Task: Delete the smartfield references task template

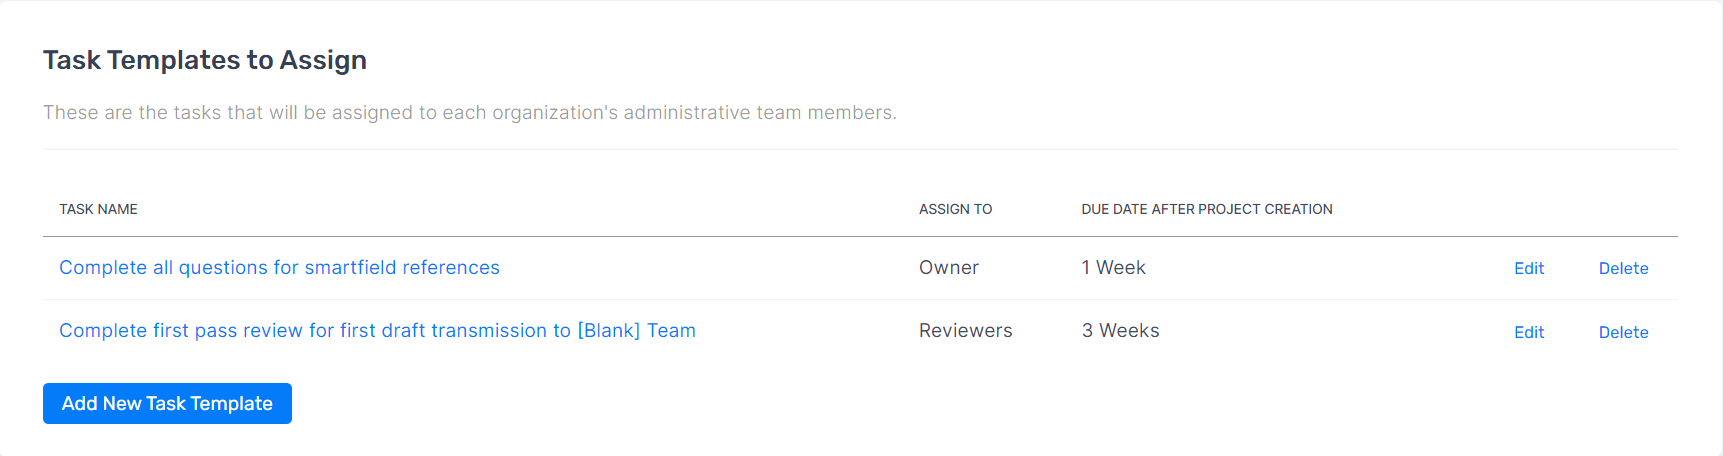Action: [x=1623, y=268]
